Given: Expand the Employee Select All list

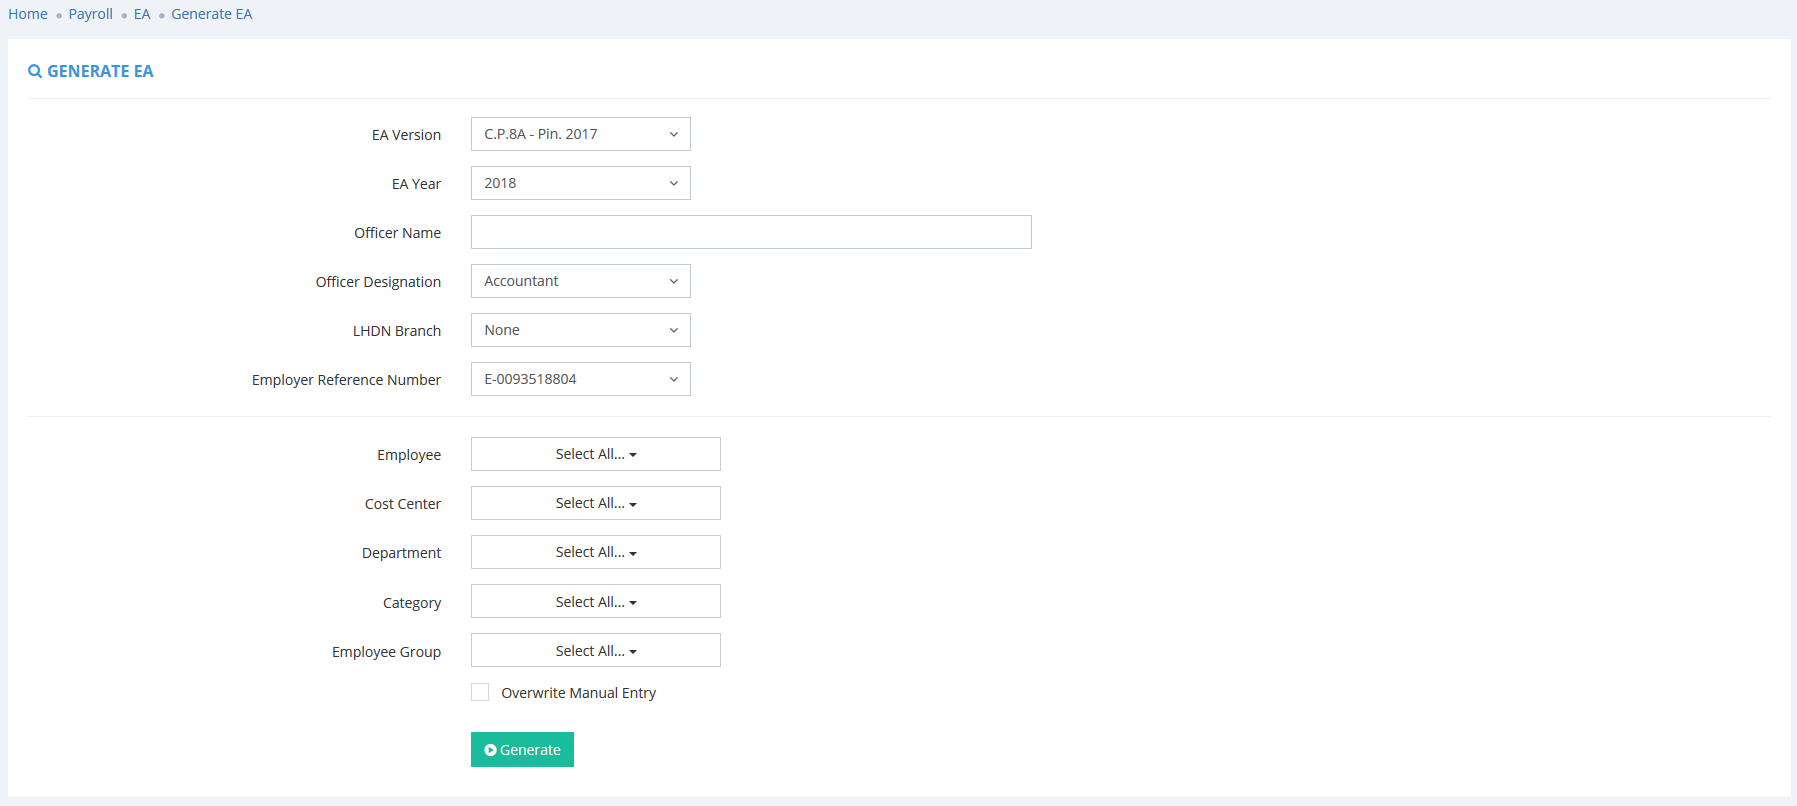Looking at the screenshot, I should [595, 454].
